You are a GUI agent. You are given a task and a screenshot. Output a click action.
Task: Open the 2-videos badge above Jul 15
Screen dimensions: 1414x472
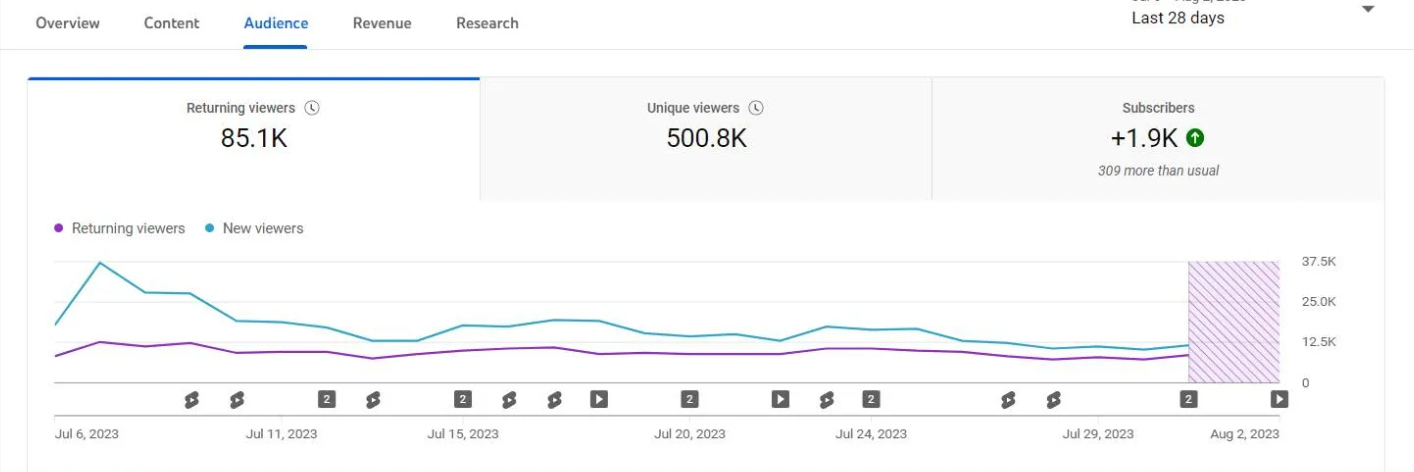click(x=463, y=399)
